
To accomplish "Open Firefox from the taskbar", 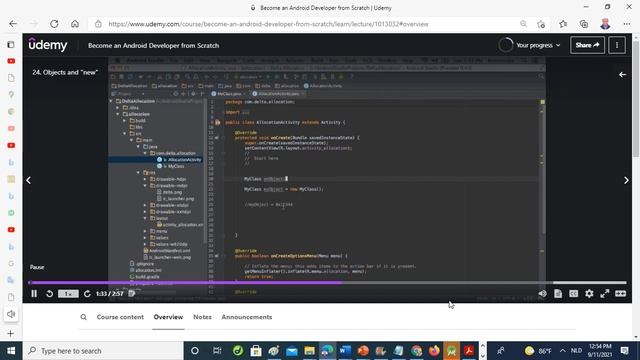I will click(x=434, y=351).
